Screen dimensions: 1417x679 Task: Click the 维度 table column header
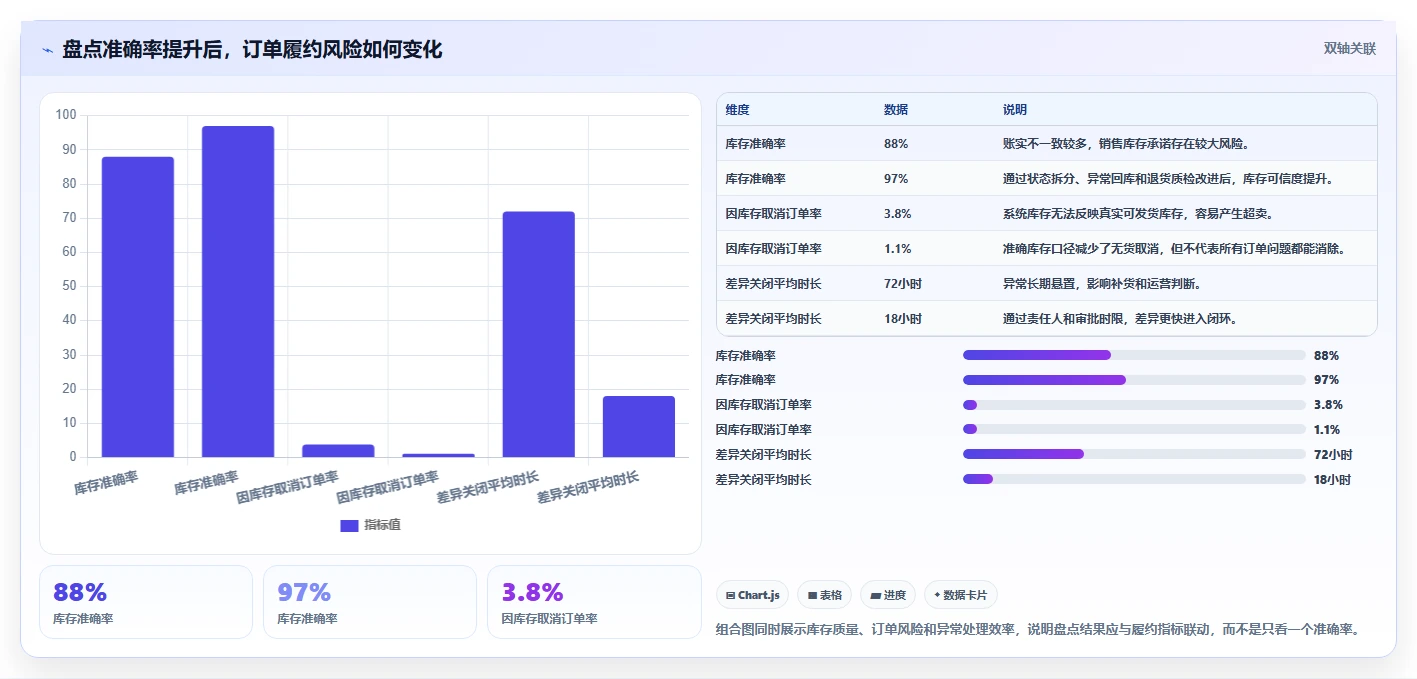pyautogui.click(x=738, y=110)
